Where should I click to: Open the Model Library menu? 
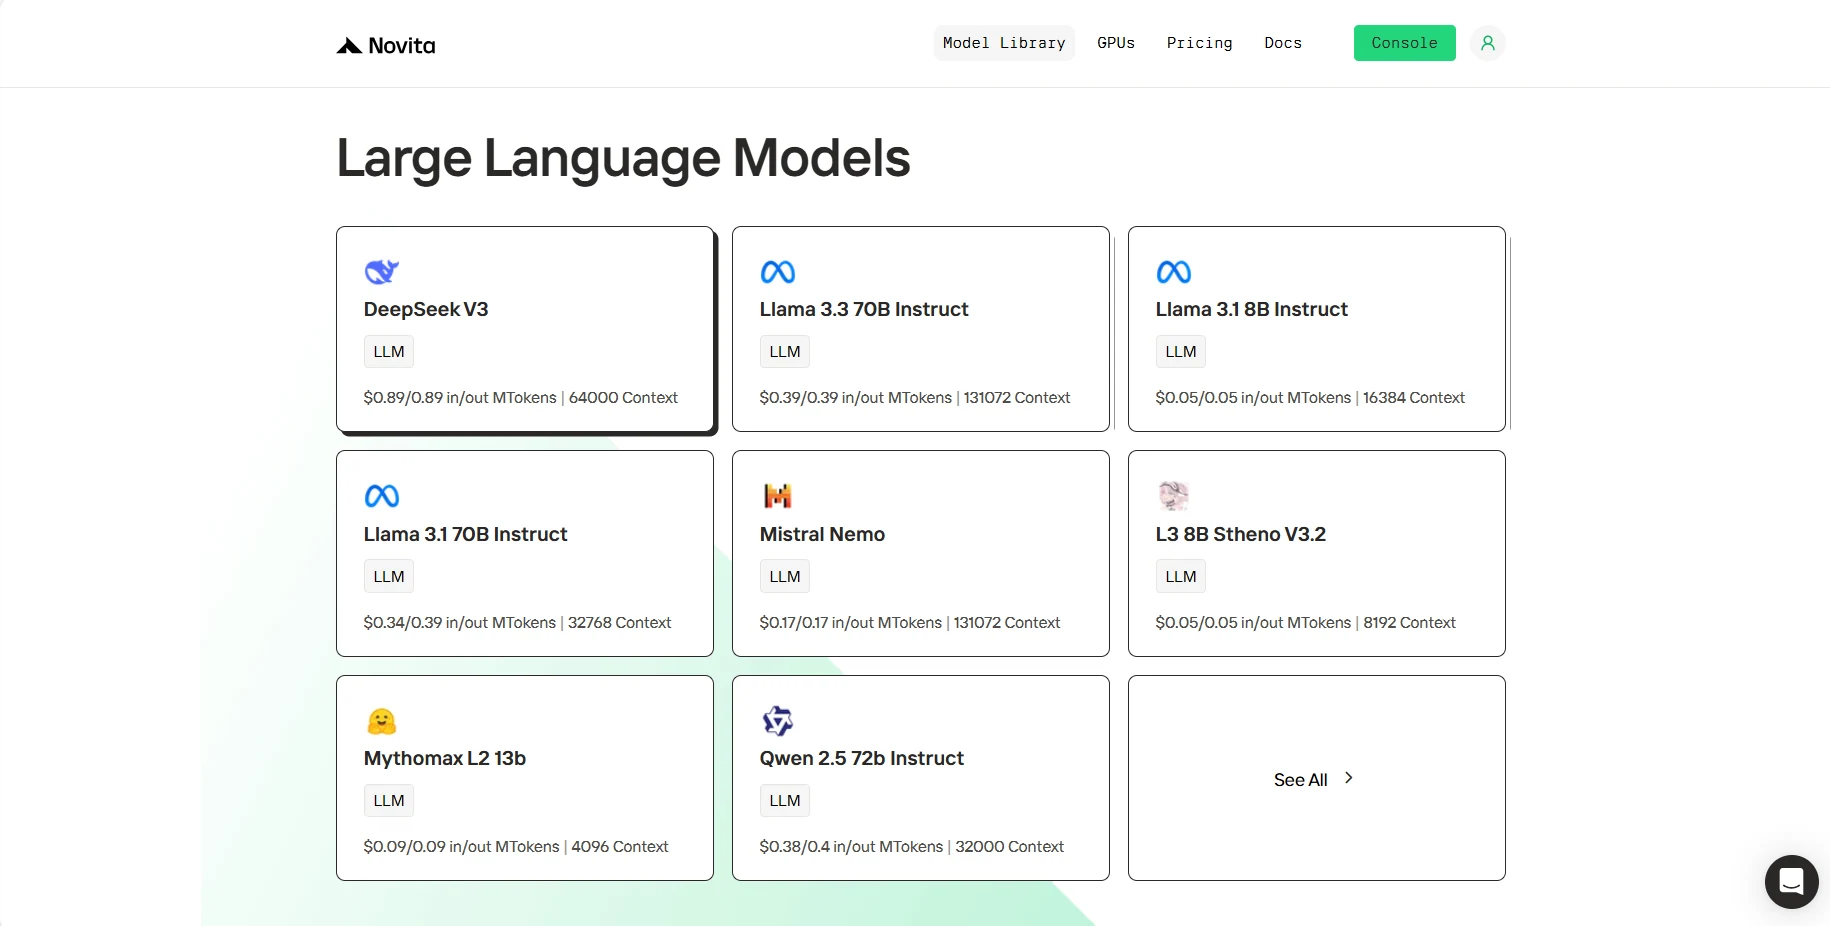click(x=1004, y=43)
